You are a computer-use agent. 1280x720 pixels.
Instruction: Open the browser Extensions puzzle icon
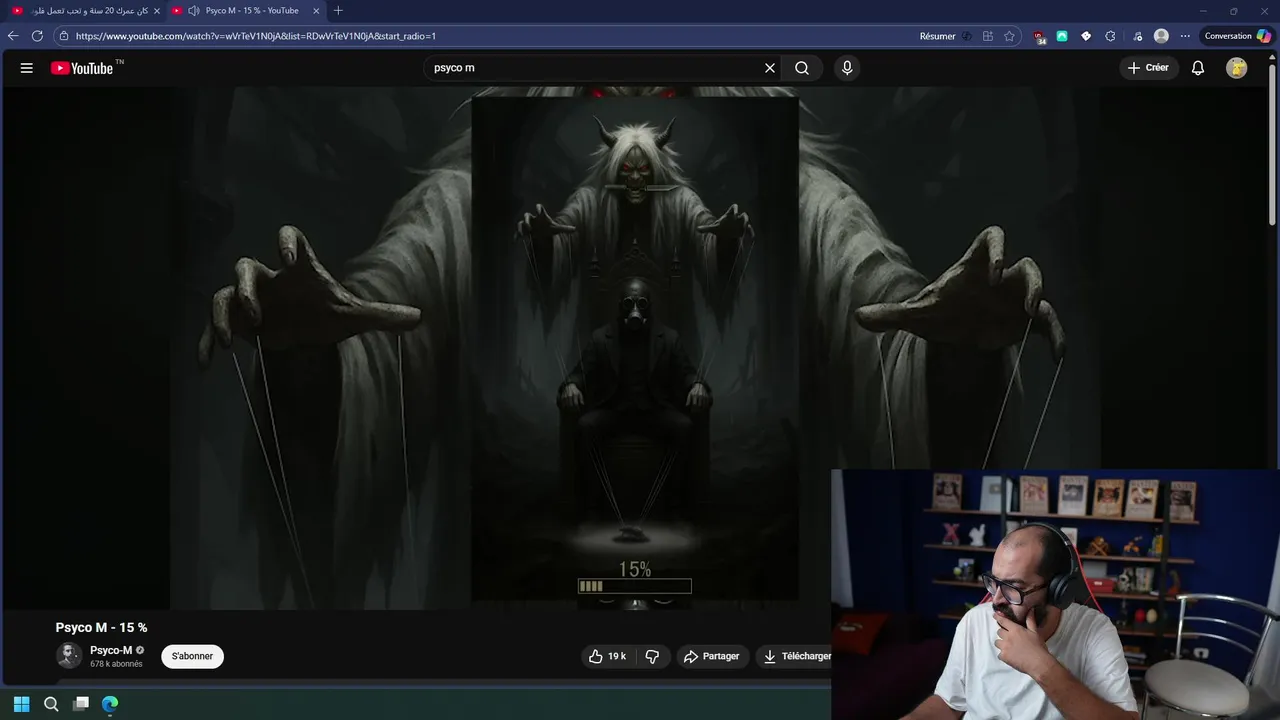pos(1110,36)
